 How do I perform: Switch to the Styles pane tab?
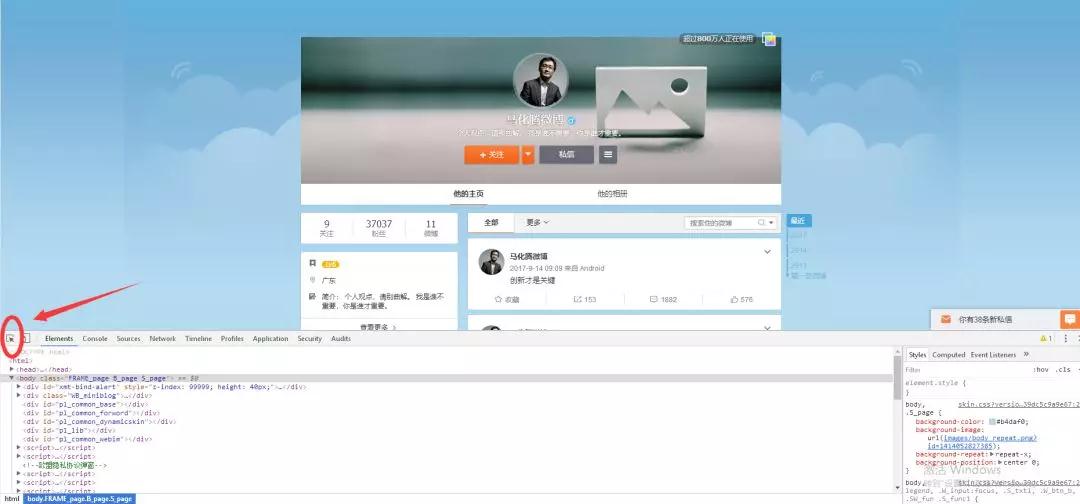click(917, 355)
